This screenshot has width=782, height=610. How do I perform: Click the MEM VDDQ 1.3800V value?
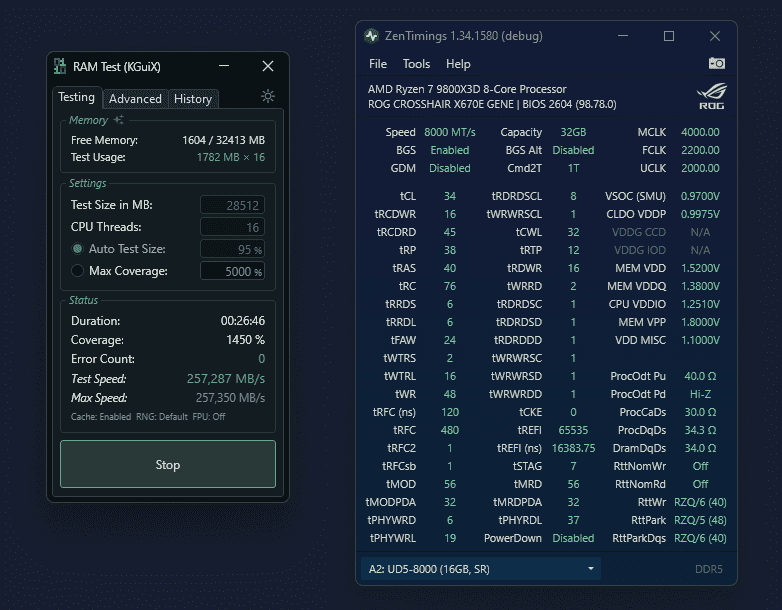[x=700, y=286]
